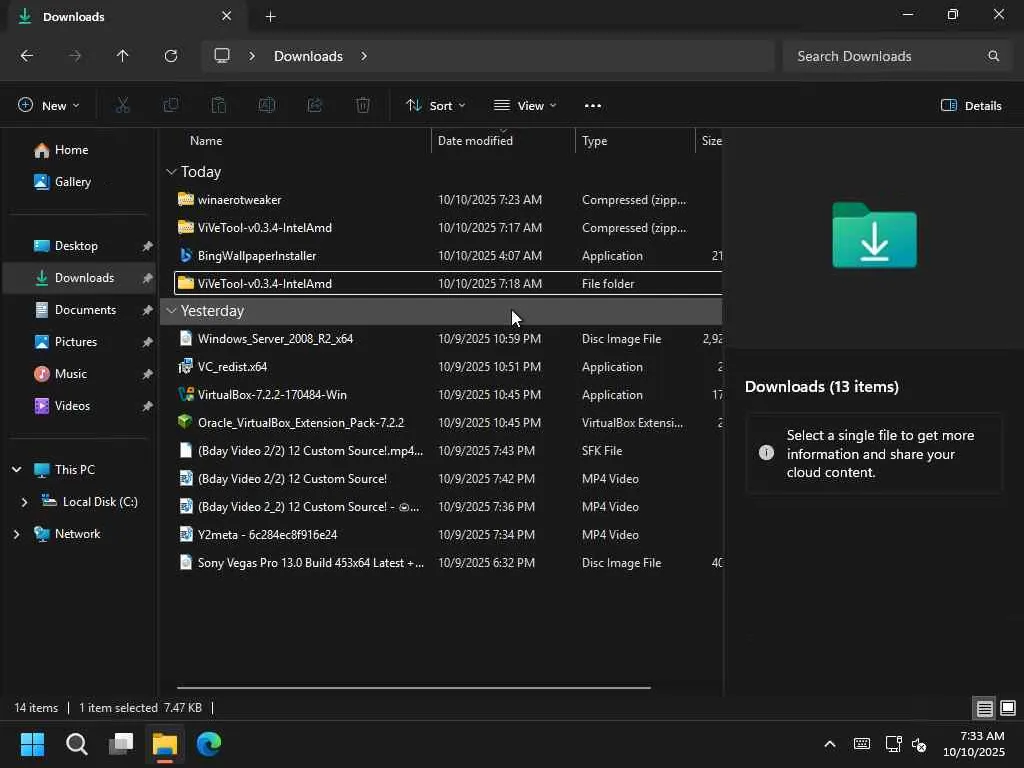The height and width of the screenshot is (768, 1024).
Task: Click the Refresh icon in navigation bar
Action: 171,56
